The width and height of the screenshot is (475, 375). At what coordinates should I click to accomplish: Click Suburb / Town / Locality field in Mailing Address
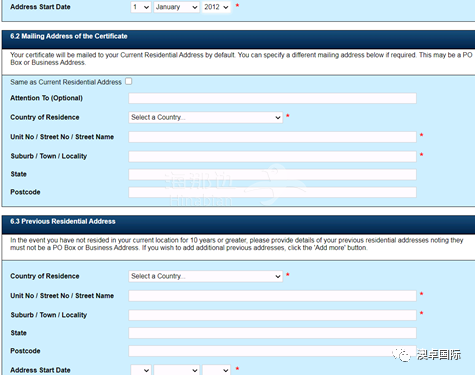click(272, 156)
